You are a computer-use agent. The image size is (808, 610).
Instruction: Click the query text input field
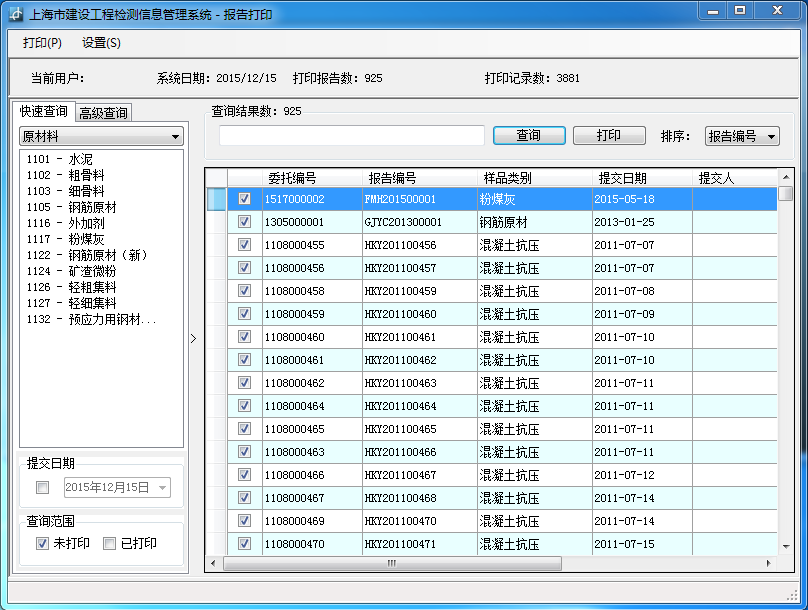351,136
